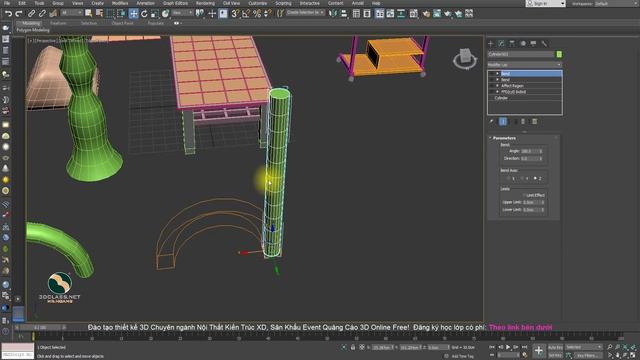Activate the Select Object tool
The width and height of the screenshot is (640, 360).
coord(88,13)
